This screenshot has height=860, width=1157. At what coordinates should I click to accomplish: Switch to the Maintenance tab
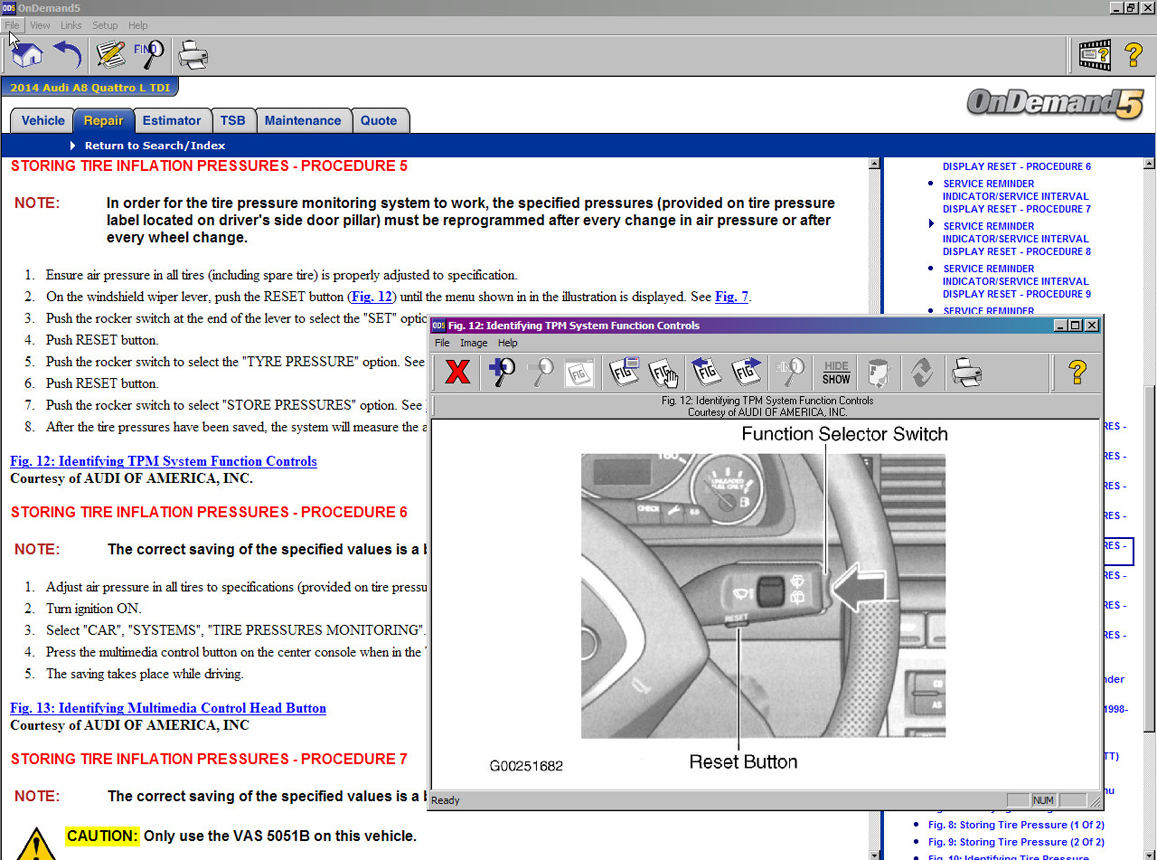[x=303, y=120]
